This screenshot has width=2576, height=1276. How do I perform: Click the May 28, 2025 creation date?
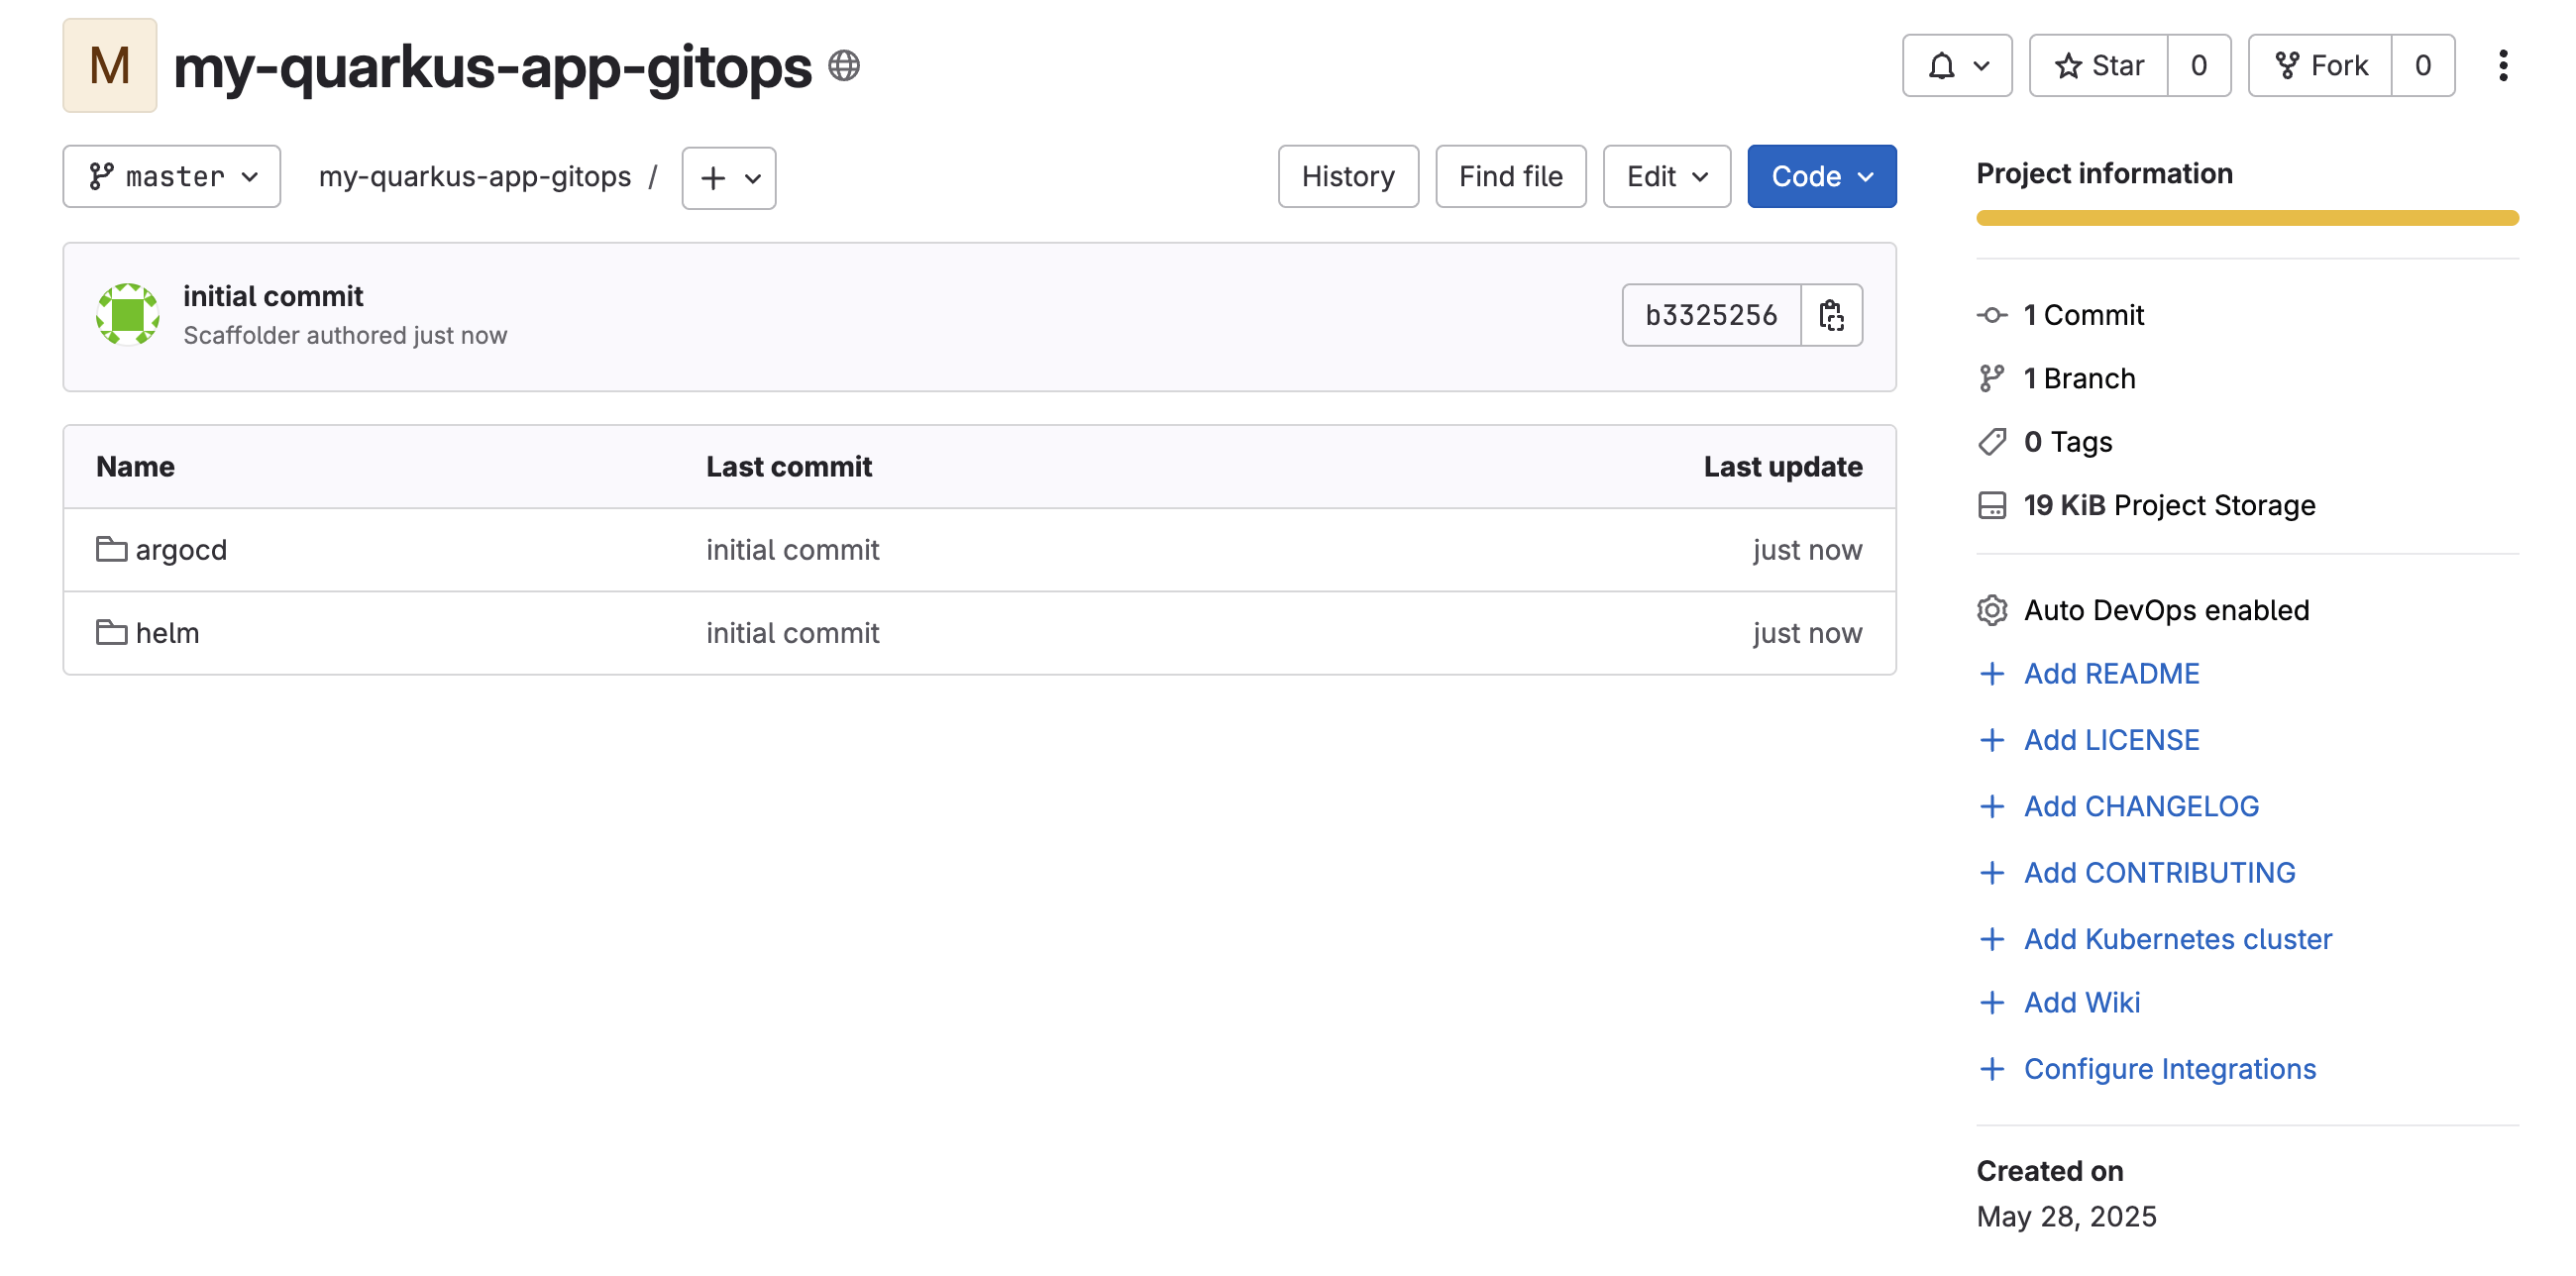2065,1217
